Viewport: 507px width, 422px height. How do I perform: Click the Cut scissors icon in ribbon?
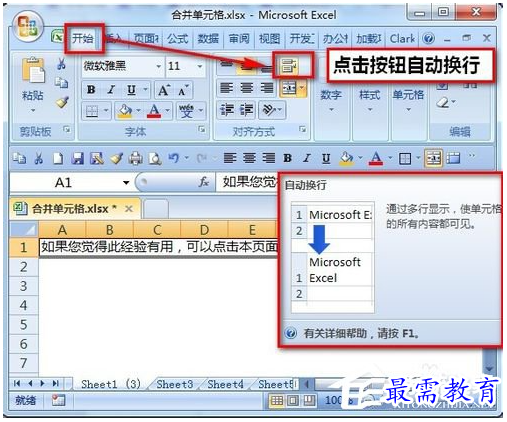(x=61, y=63)
